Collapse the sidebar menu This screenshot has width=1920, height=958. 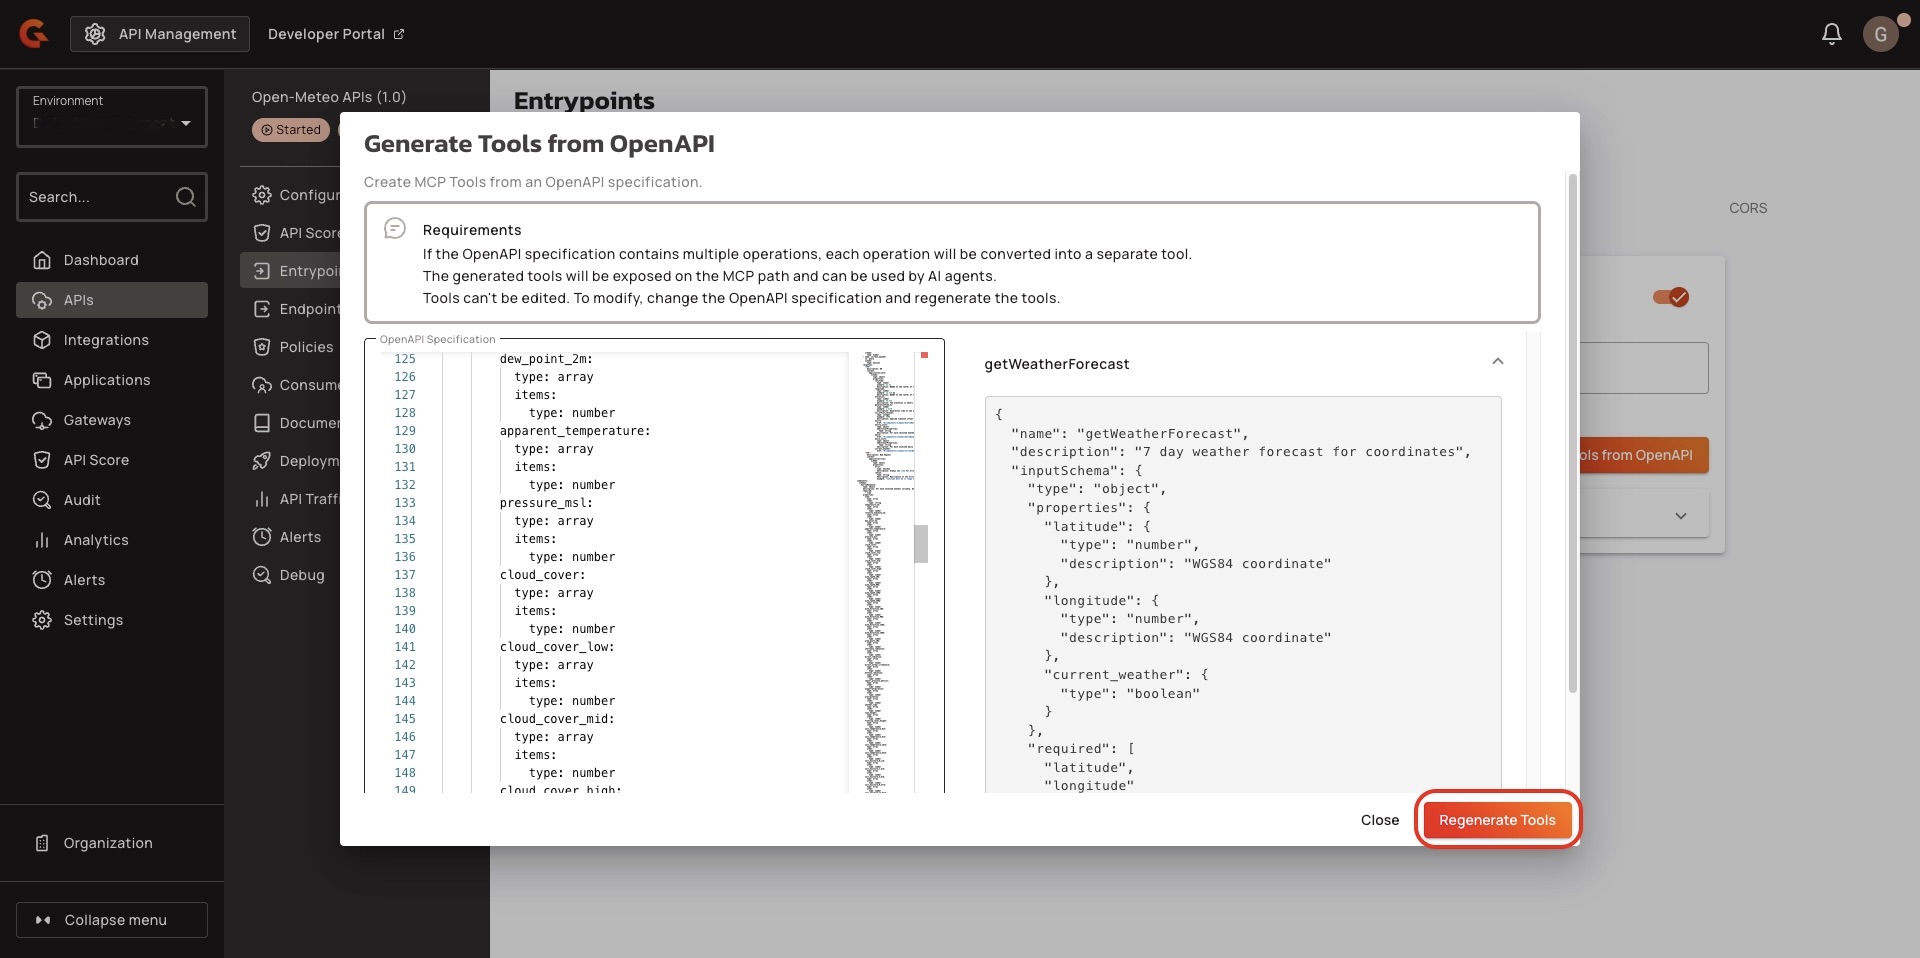click(x=112, y=920)
